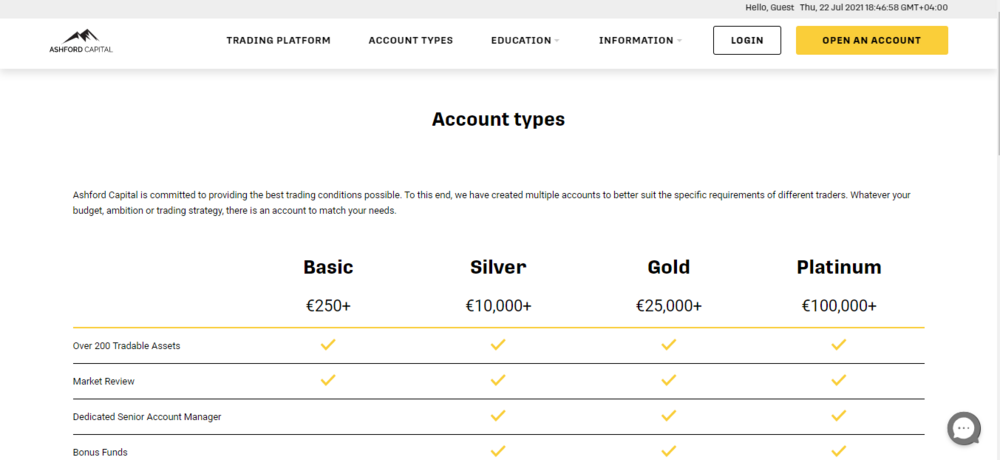The height and width of the screenshot is (460, 1000).
Task: Open the live chat bubble
Action: pyautogui.click(x=963, y=428)
